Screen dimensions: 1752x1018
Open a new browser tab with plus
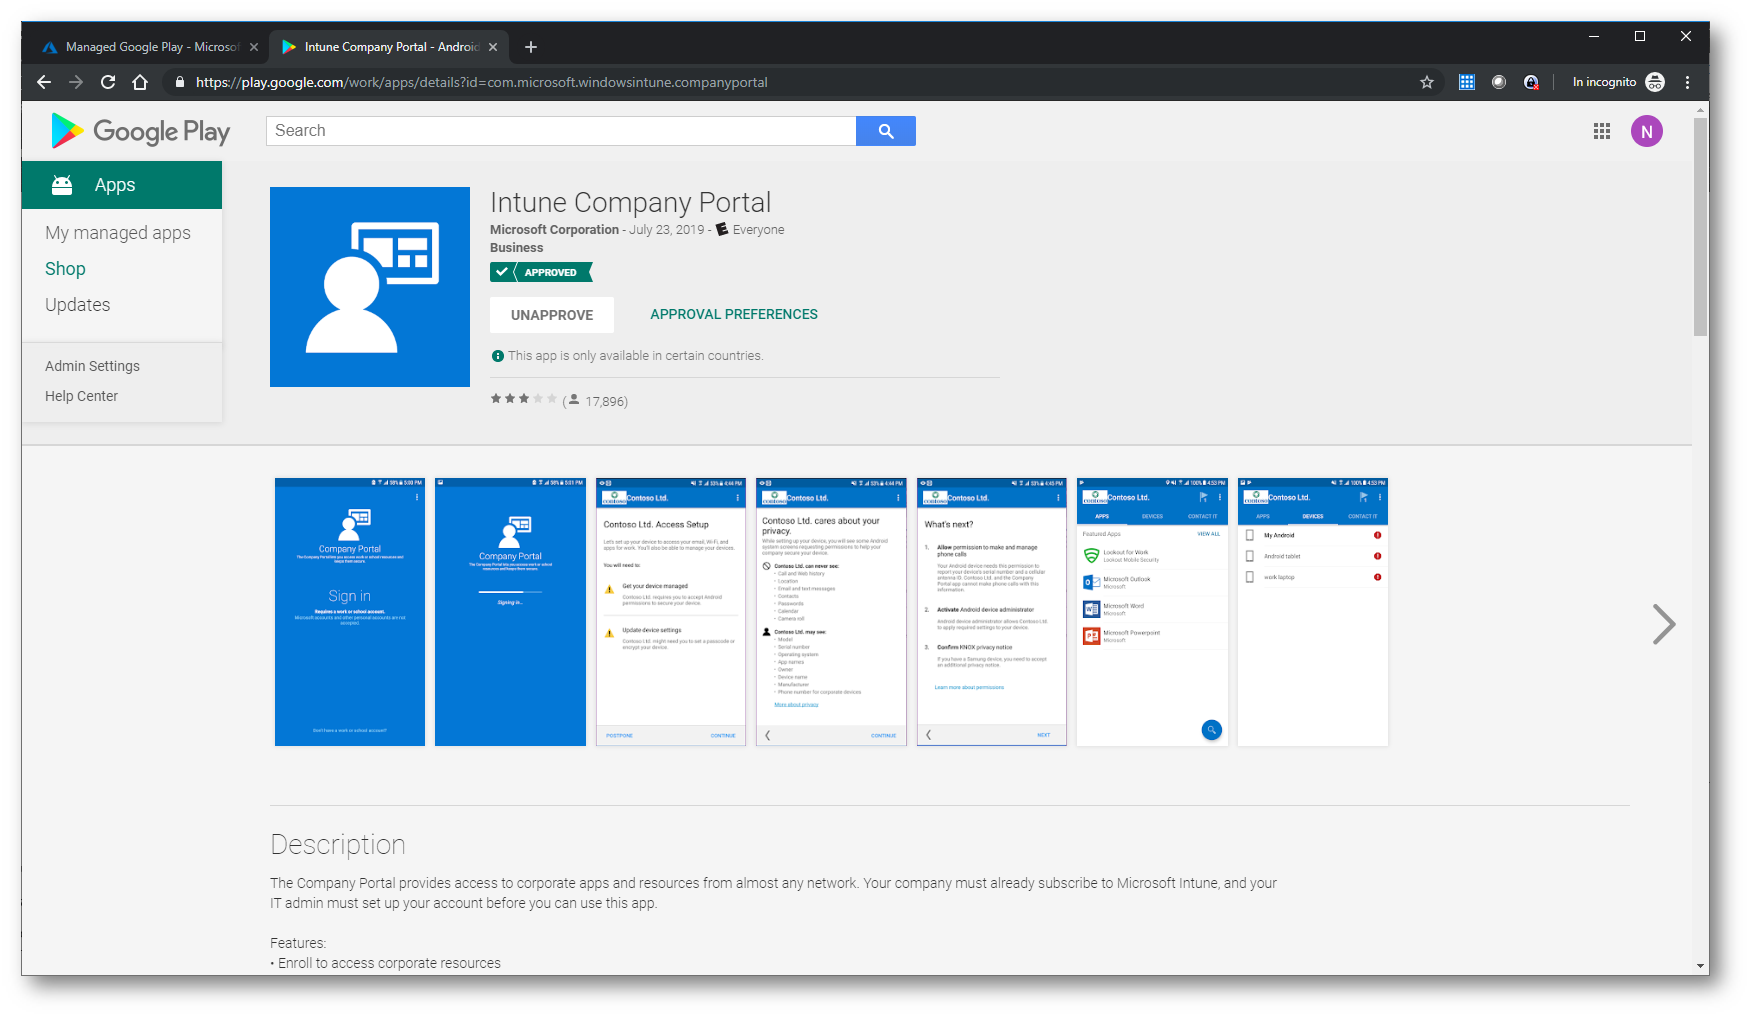pyautogui.click(x=531, y=47)
